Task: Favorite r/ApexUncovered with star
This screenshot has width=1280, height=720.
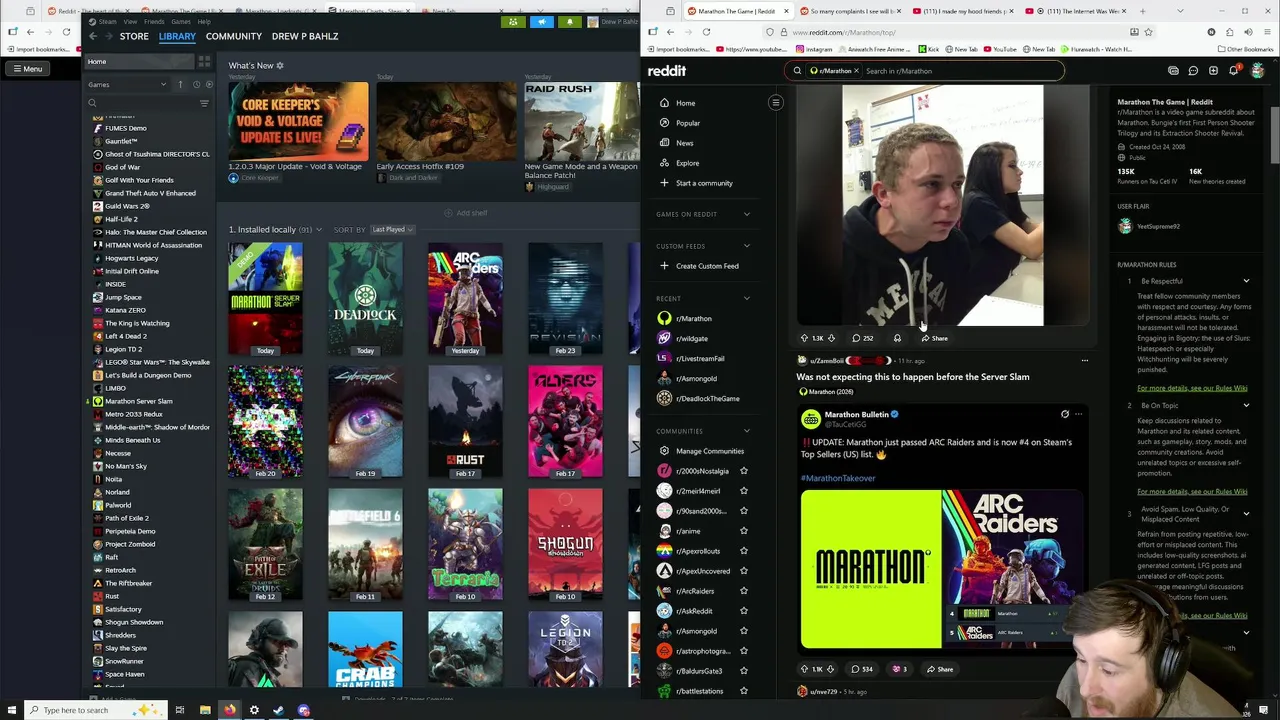Action: (743, 571)
